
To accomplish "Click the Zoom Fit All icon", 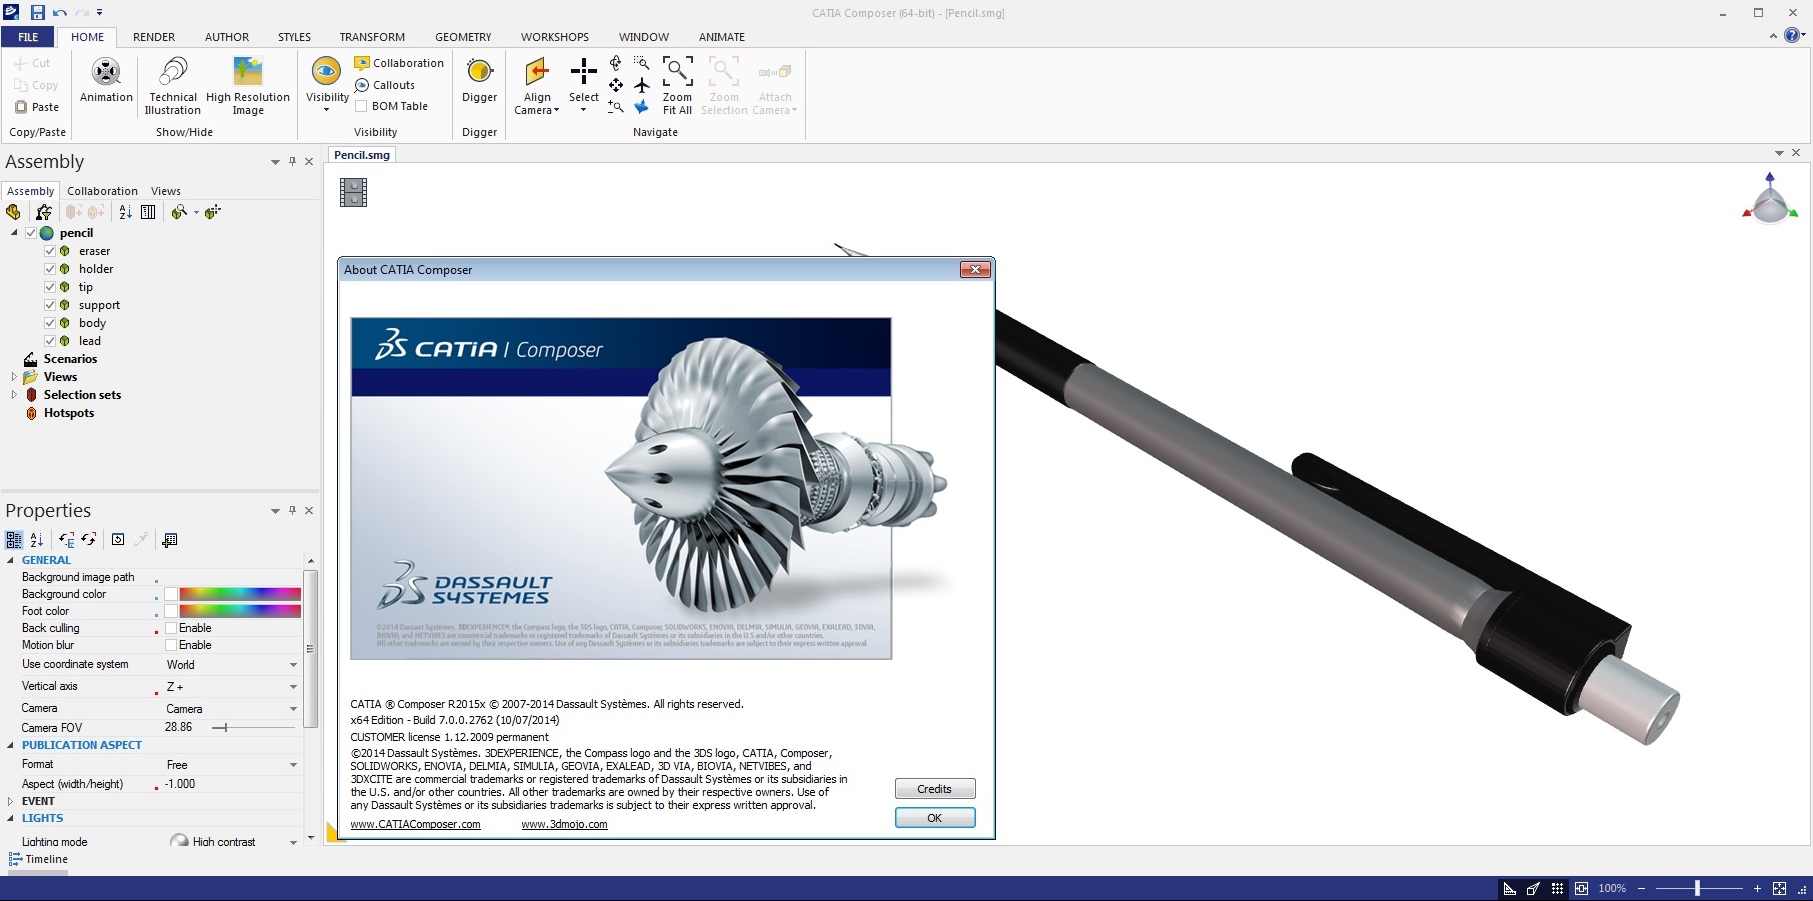I will pos(677,72).
